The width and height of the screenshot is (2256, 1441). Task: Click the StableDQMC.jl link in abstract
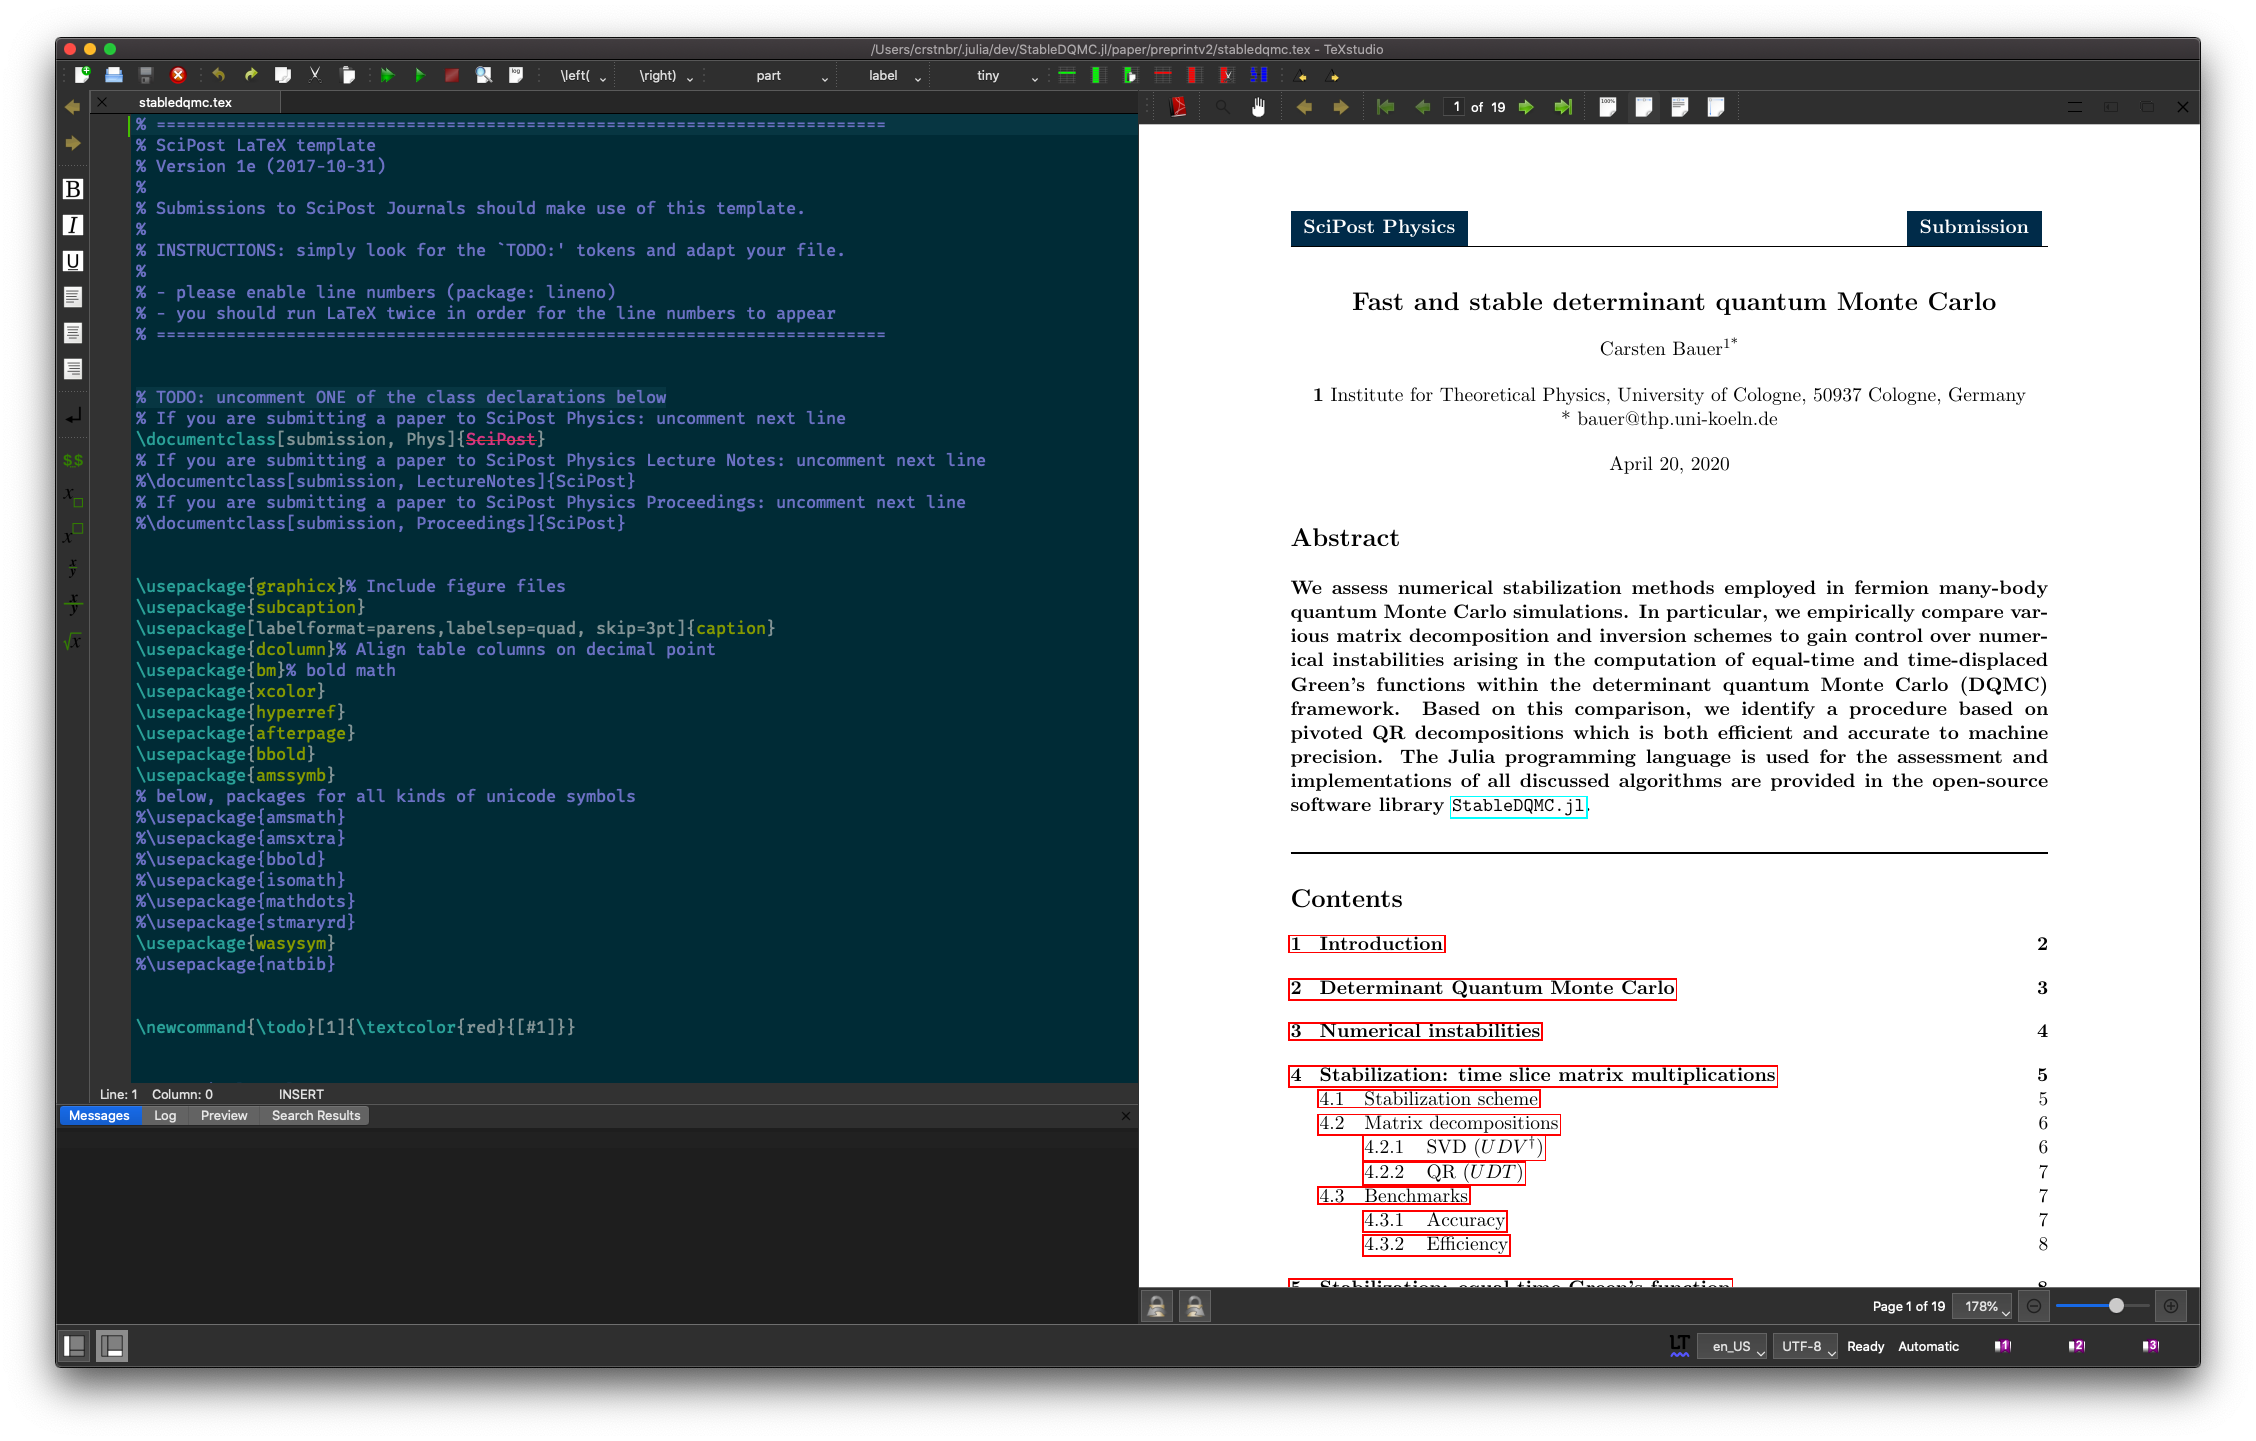pos(1517,806)
